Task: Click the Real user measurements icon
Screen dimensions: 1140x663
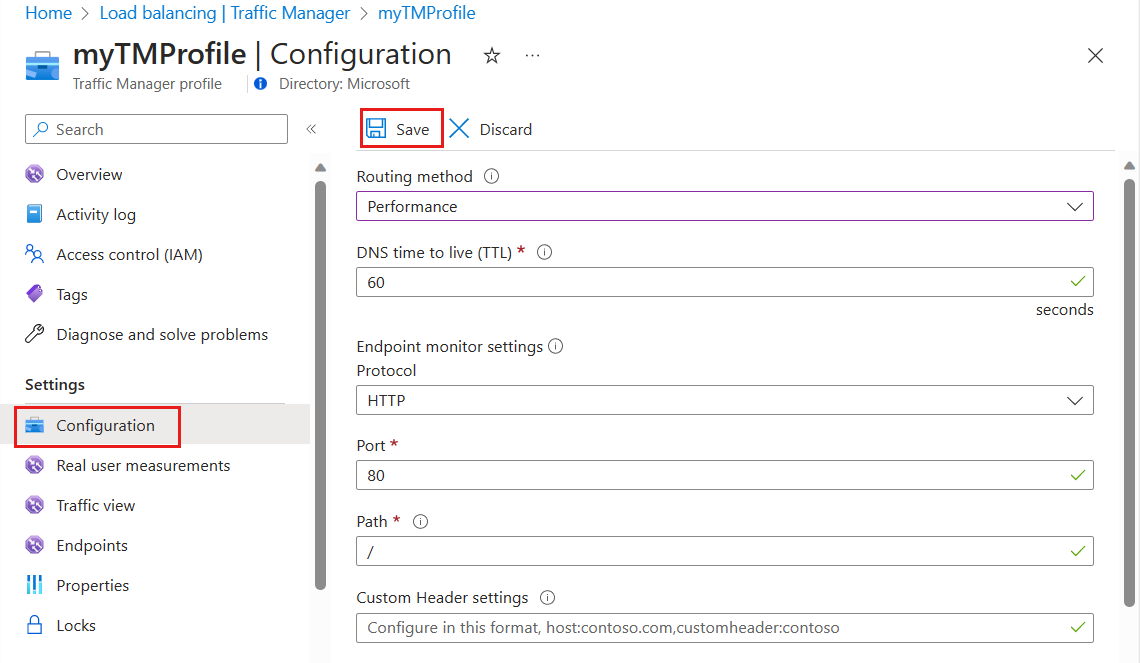Action: (34, 465)
